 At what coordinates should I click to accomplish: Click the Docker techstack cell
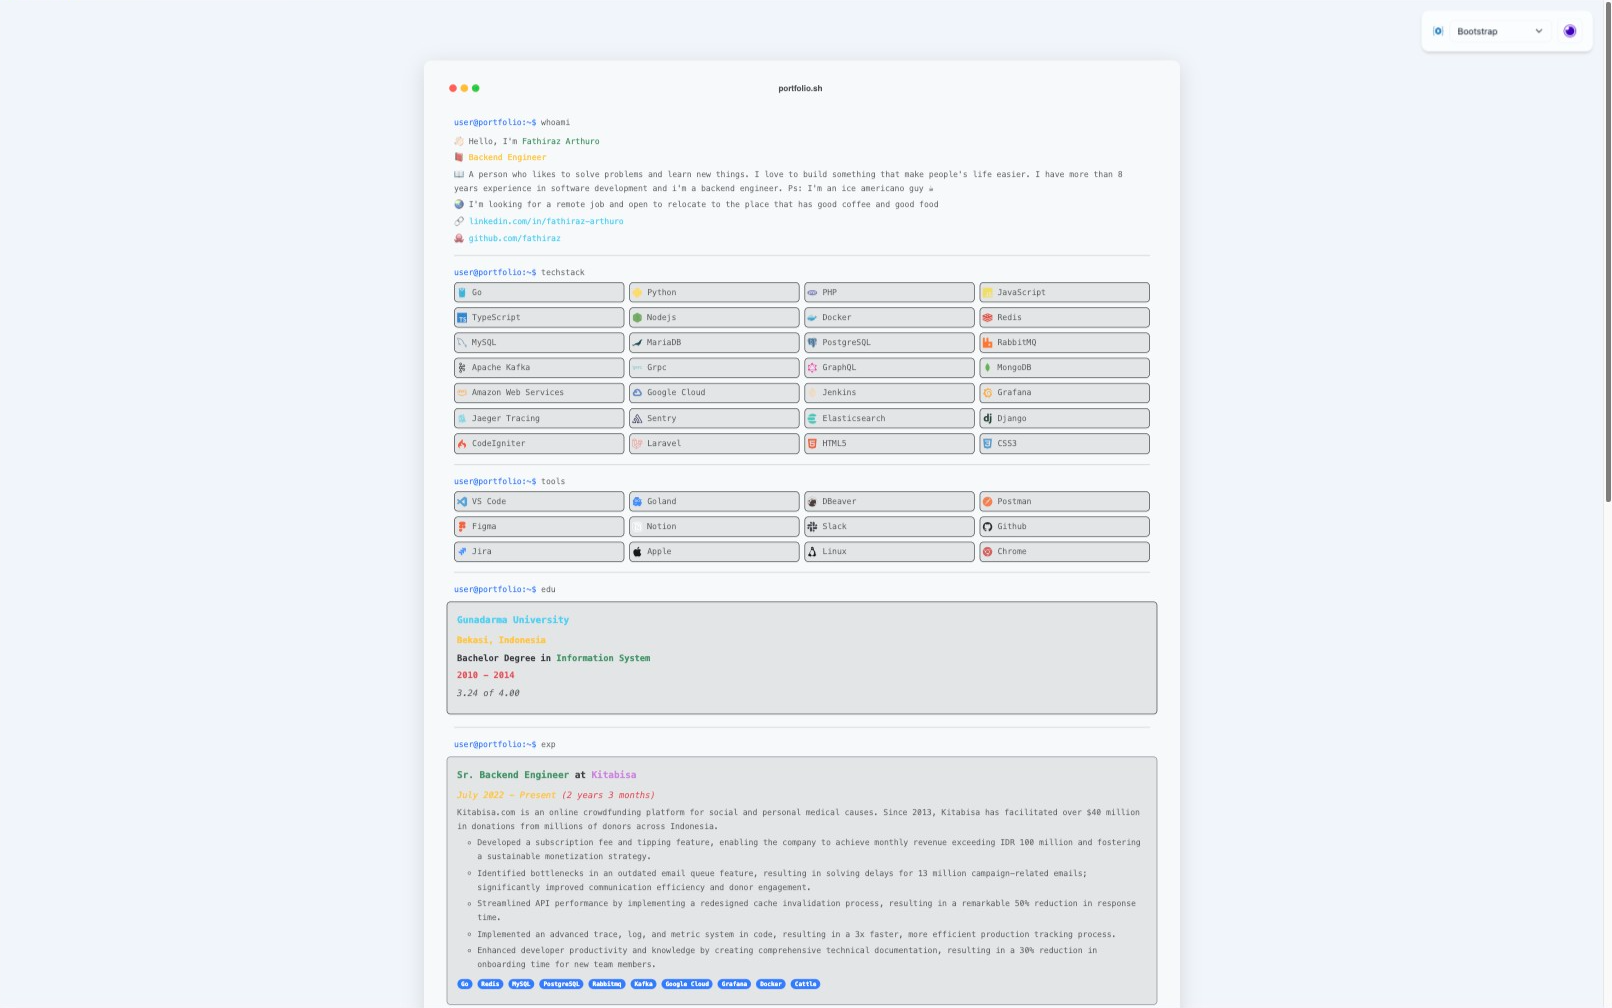pyautogui.click(x=889, y=317)
